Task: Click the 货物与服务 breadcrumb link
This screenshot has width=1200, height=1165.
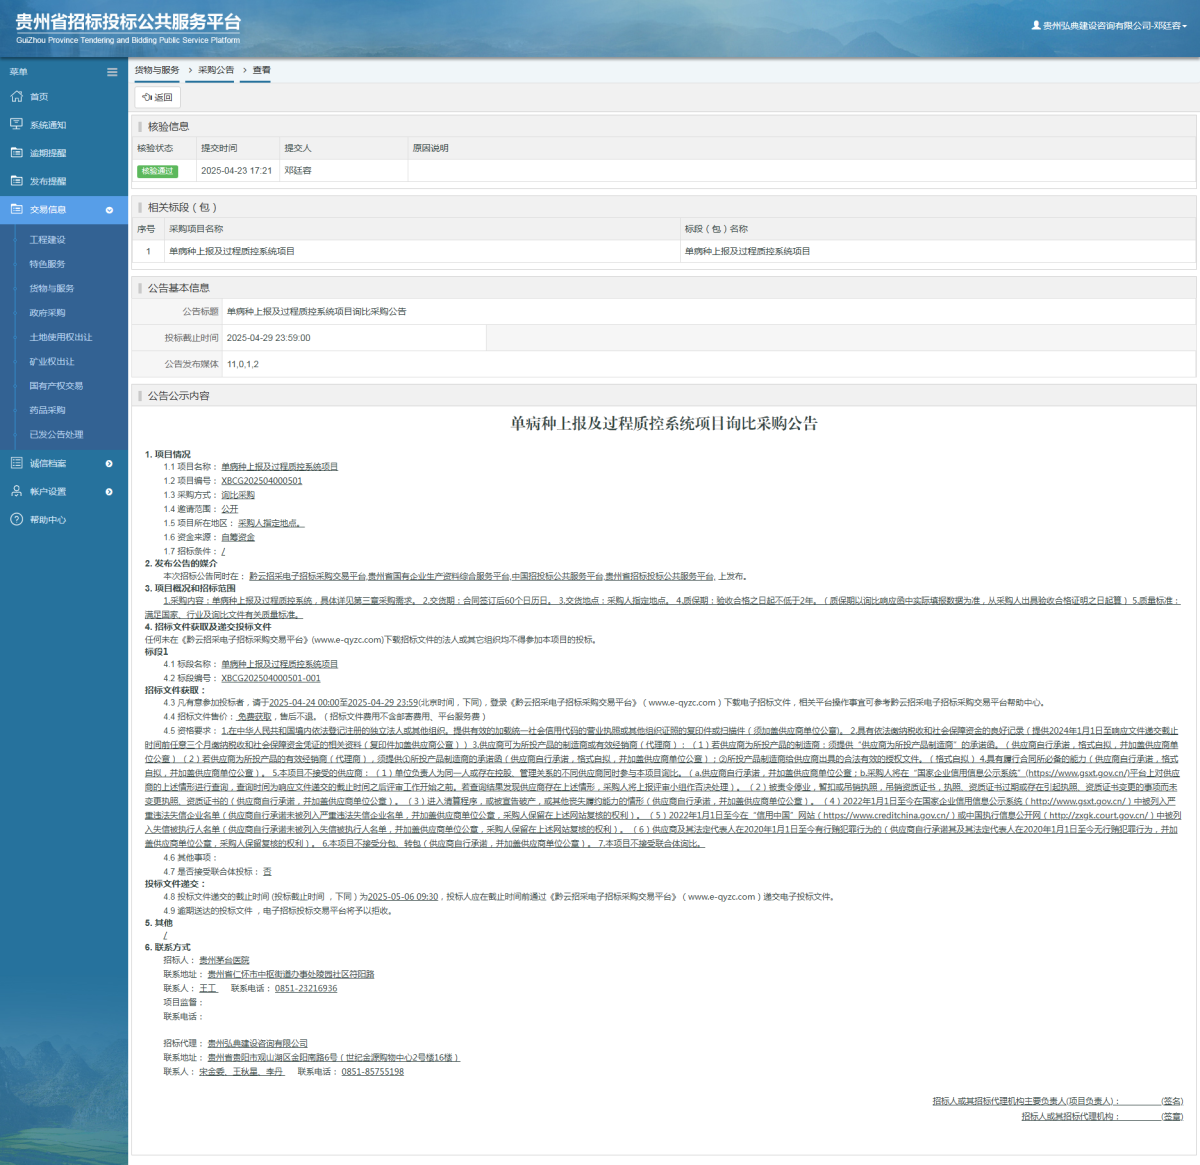Action: tap(157, 70)
